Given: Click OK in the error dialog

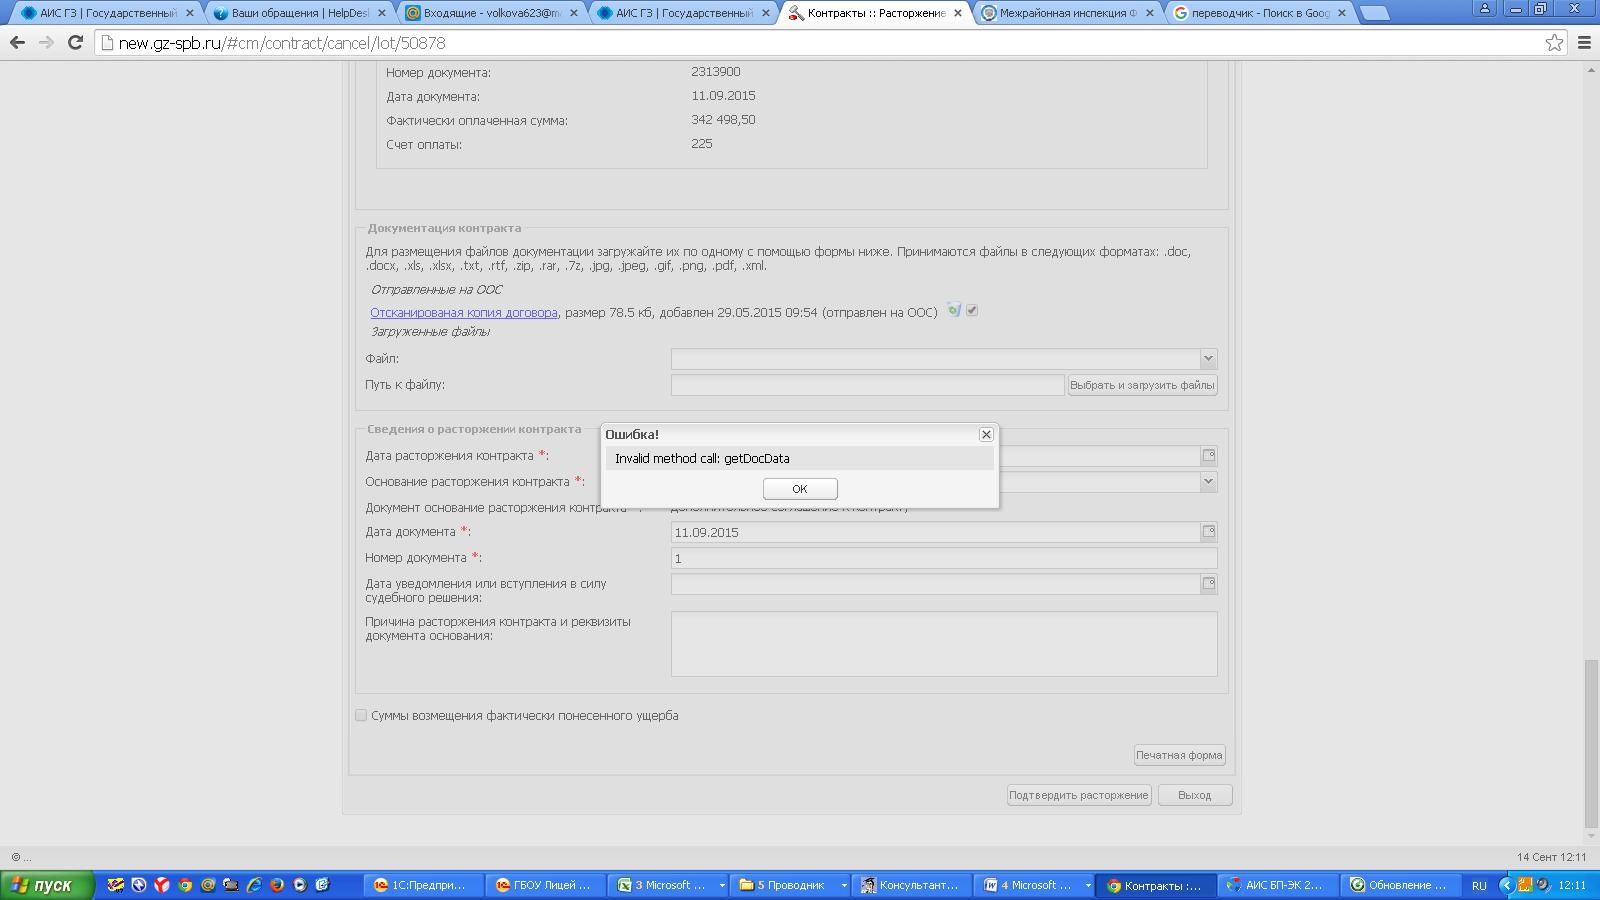Looking at the screenshot, I should click(800, 489).
